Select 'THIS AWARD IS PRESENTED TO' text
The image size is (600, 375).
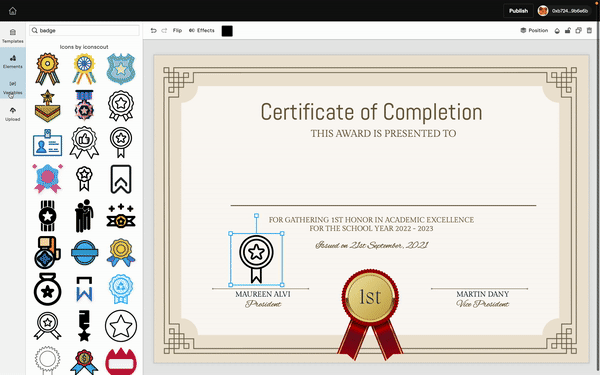pyautogui.click(x=383, y=134)
